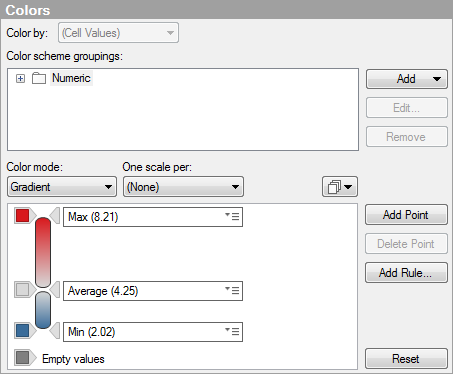Image resolution: width=453 pixels, height=374 pixels.
Task: Open options menu for Min point
Action: 232,331
